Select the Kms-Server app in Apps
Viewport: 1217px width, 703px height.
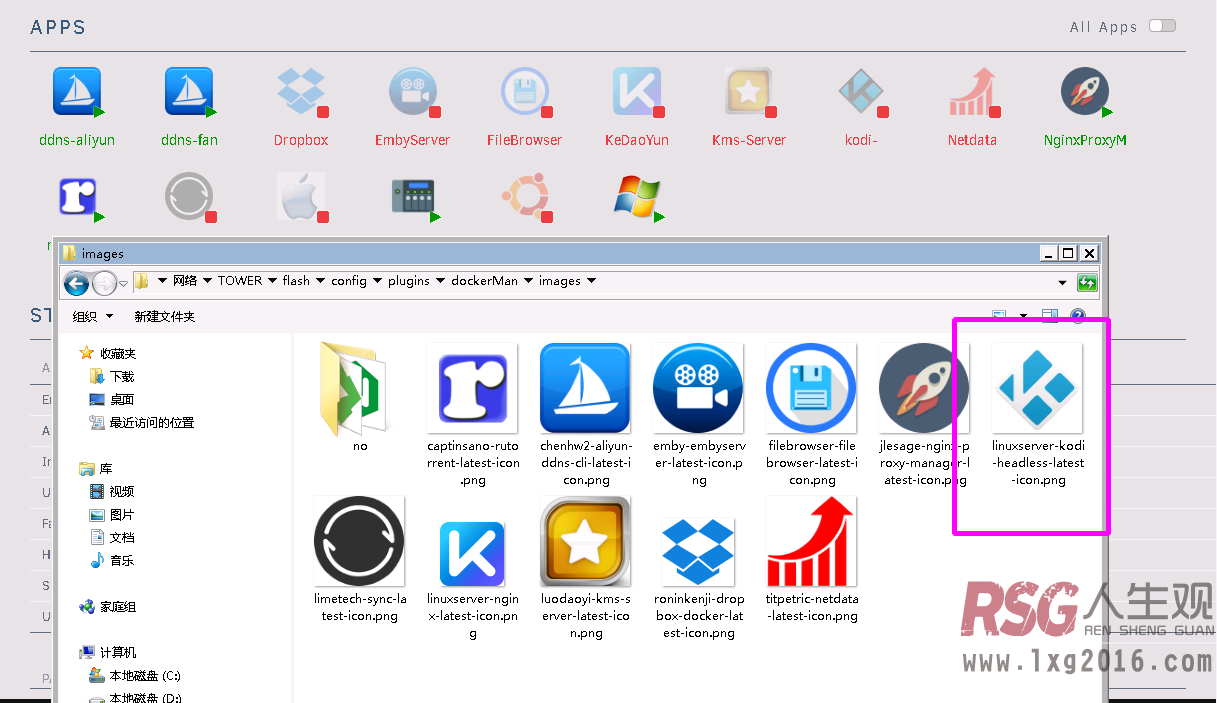(749, 93)
